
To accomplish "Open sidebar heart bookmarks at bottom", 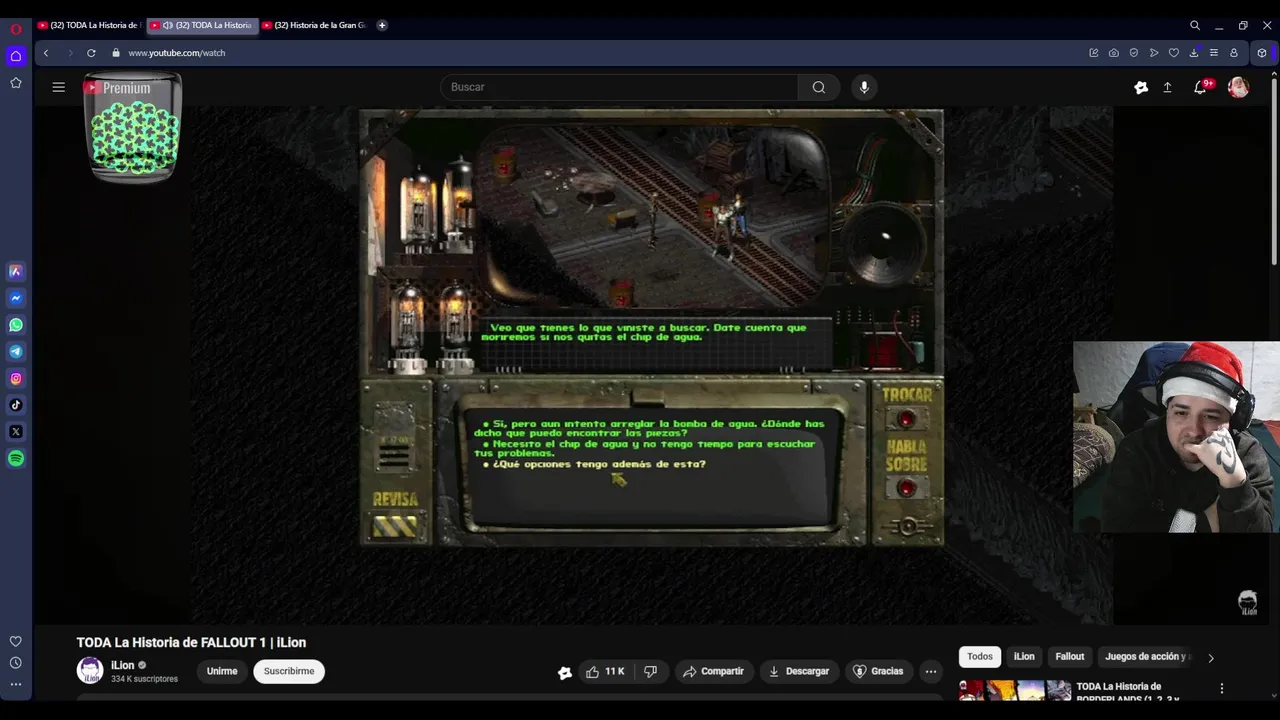I will [15, 641].
